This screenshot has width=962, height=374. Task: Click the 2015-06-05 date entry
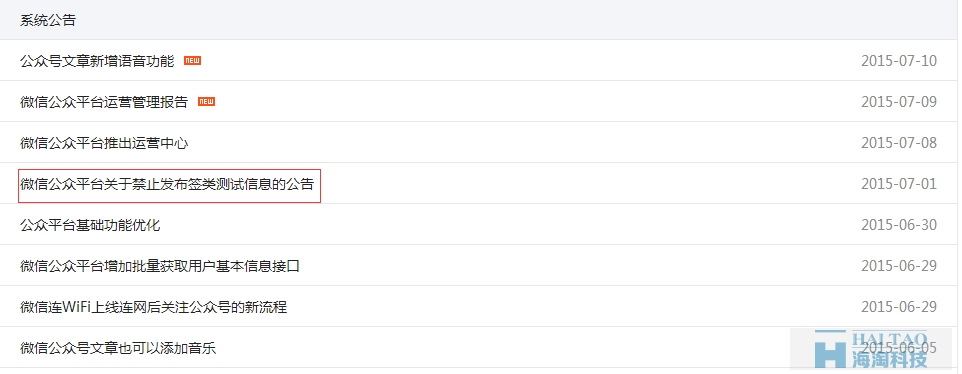pos(899,348)
